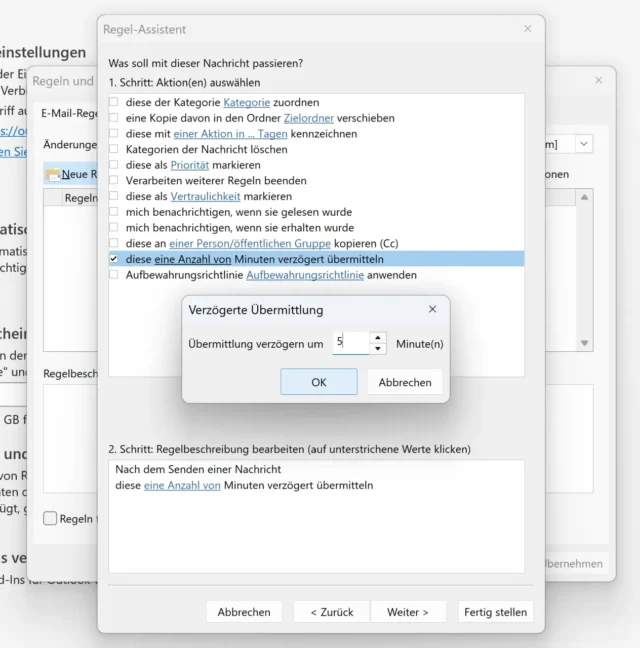Click 'Fertig stellen' to finish the rule
Image resolution: width=640 pixels, height=648 pixels.
[495, 612]
